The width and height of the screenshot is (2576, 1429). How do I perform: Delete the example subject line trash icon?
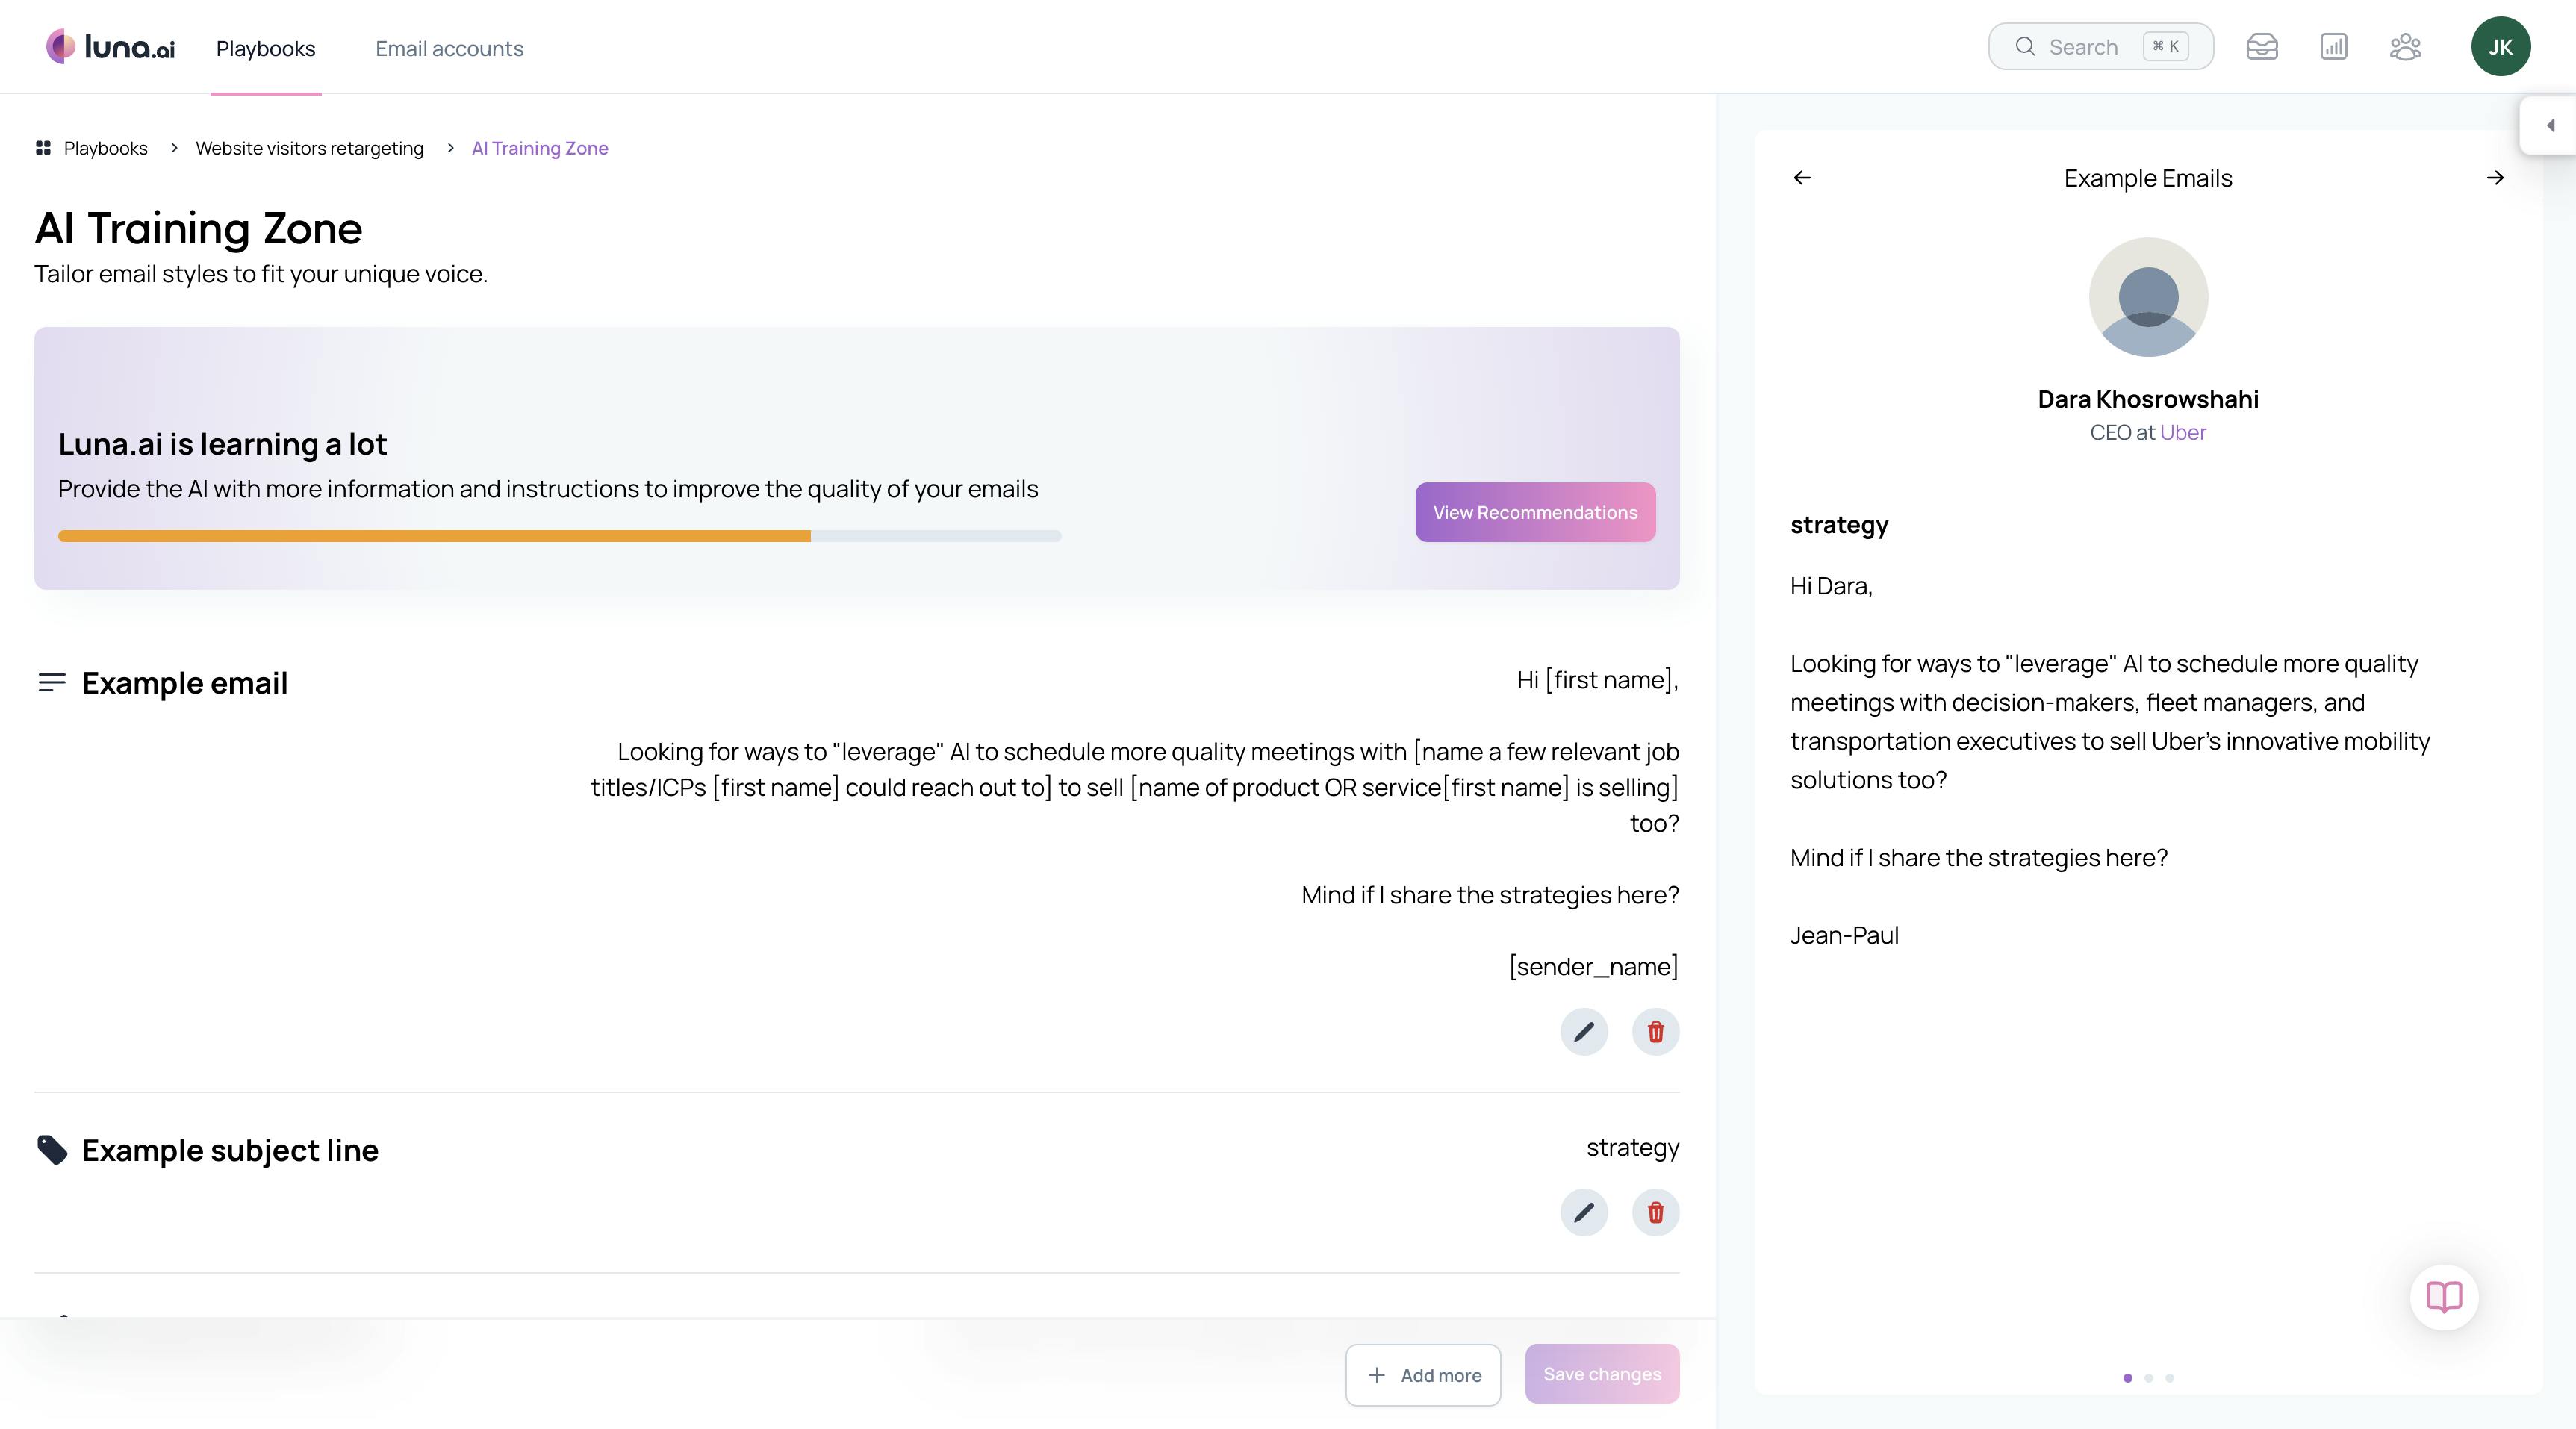[x=1655, y=1212]
